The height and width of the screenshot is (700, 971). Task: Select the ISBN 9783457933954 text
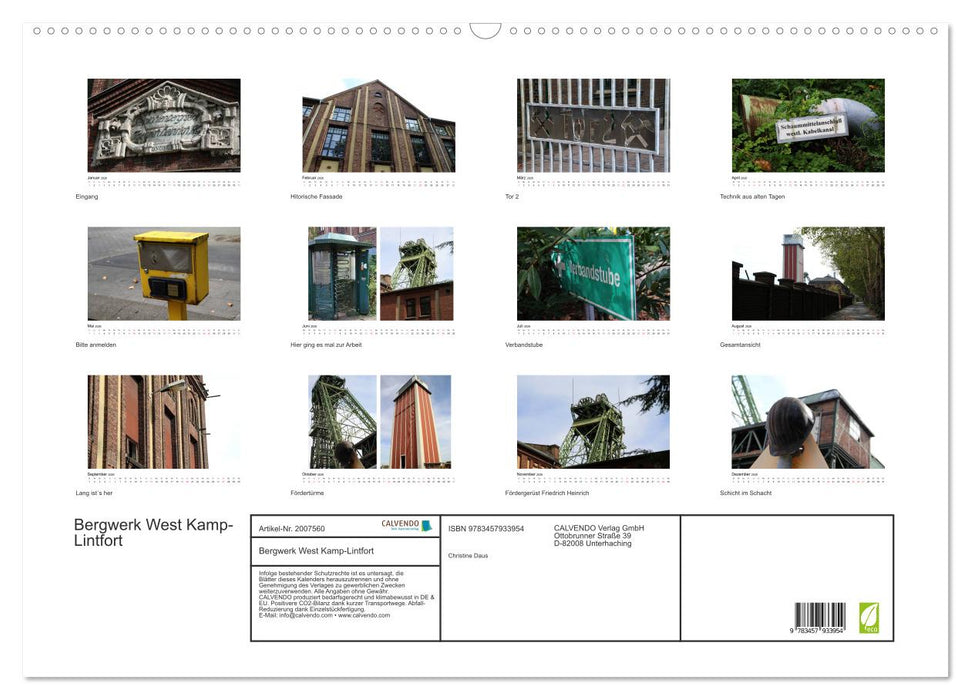[x=487, y=527]
